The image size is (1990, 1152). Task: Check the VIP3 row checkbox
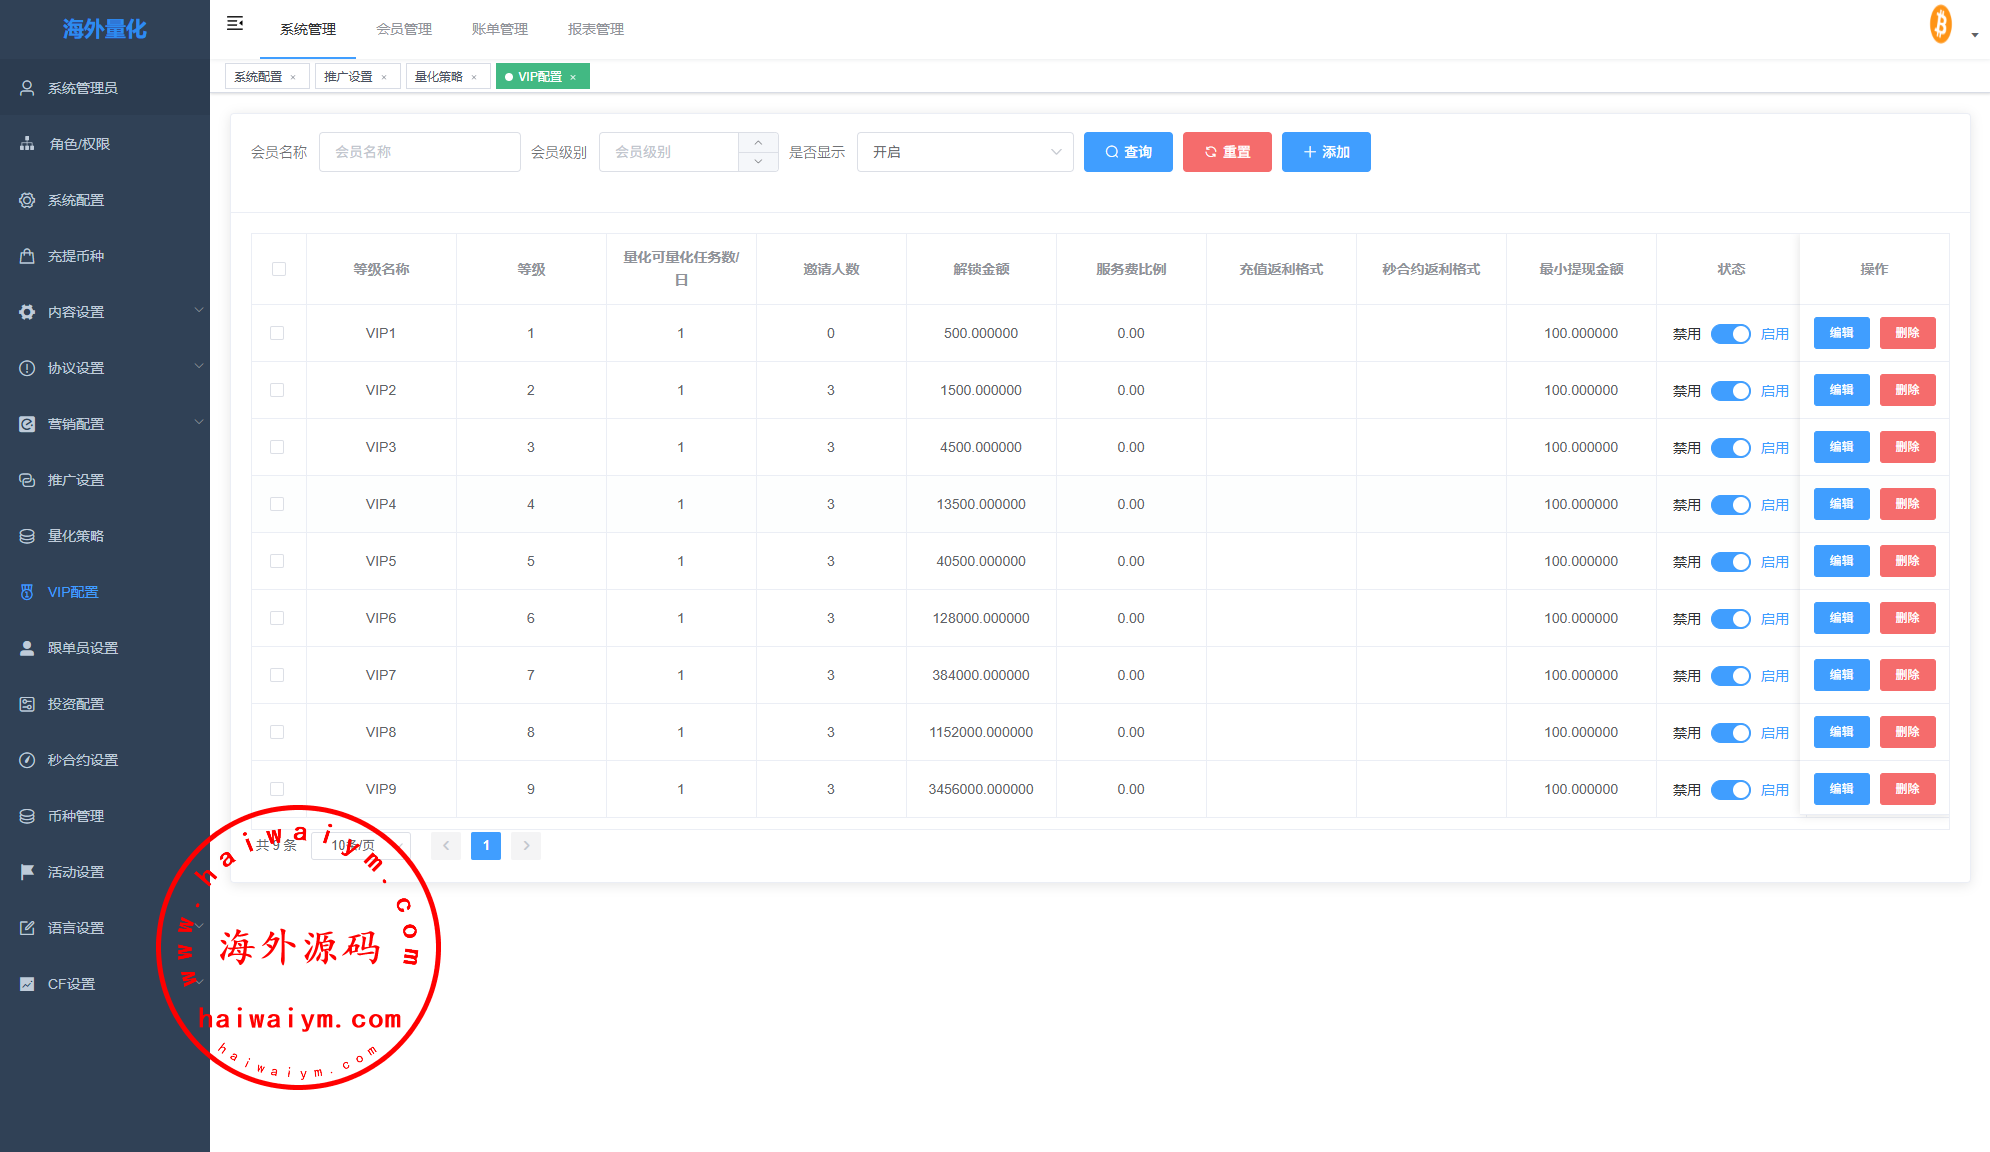tap(277, 447)
